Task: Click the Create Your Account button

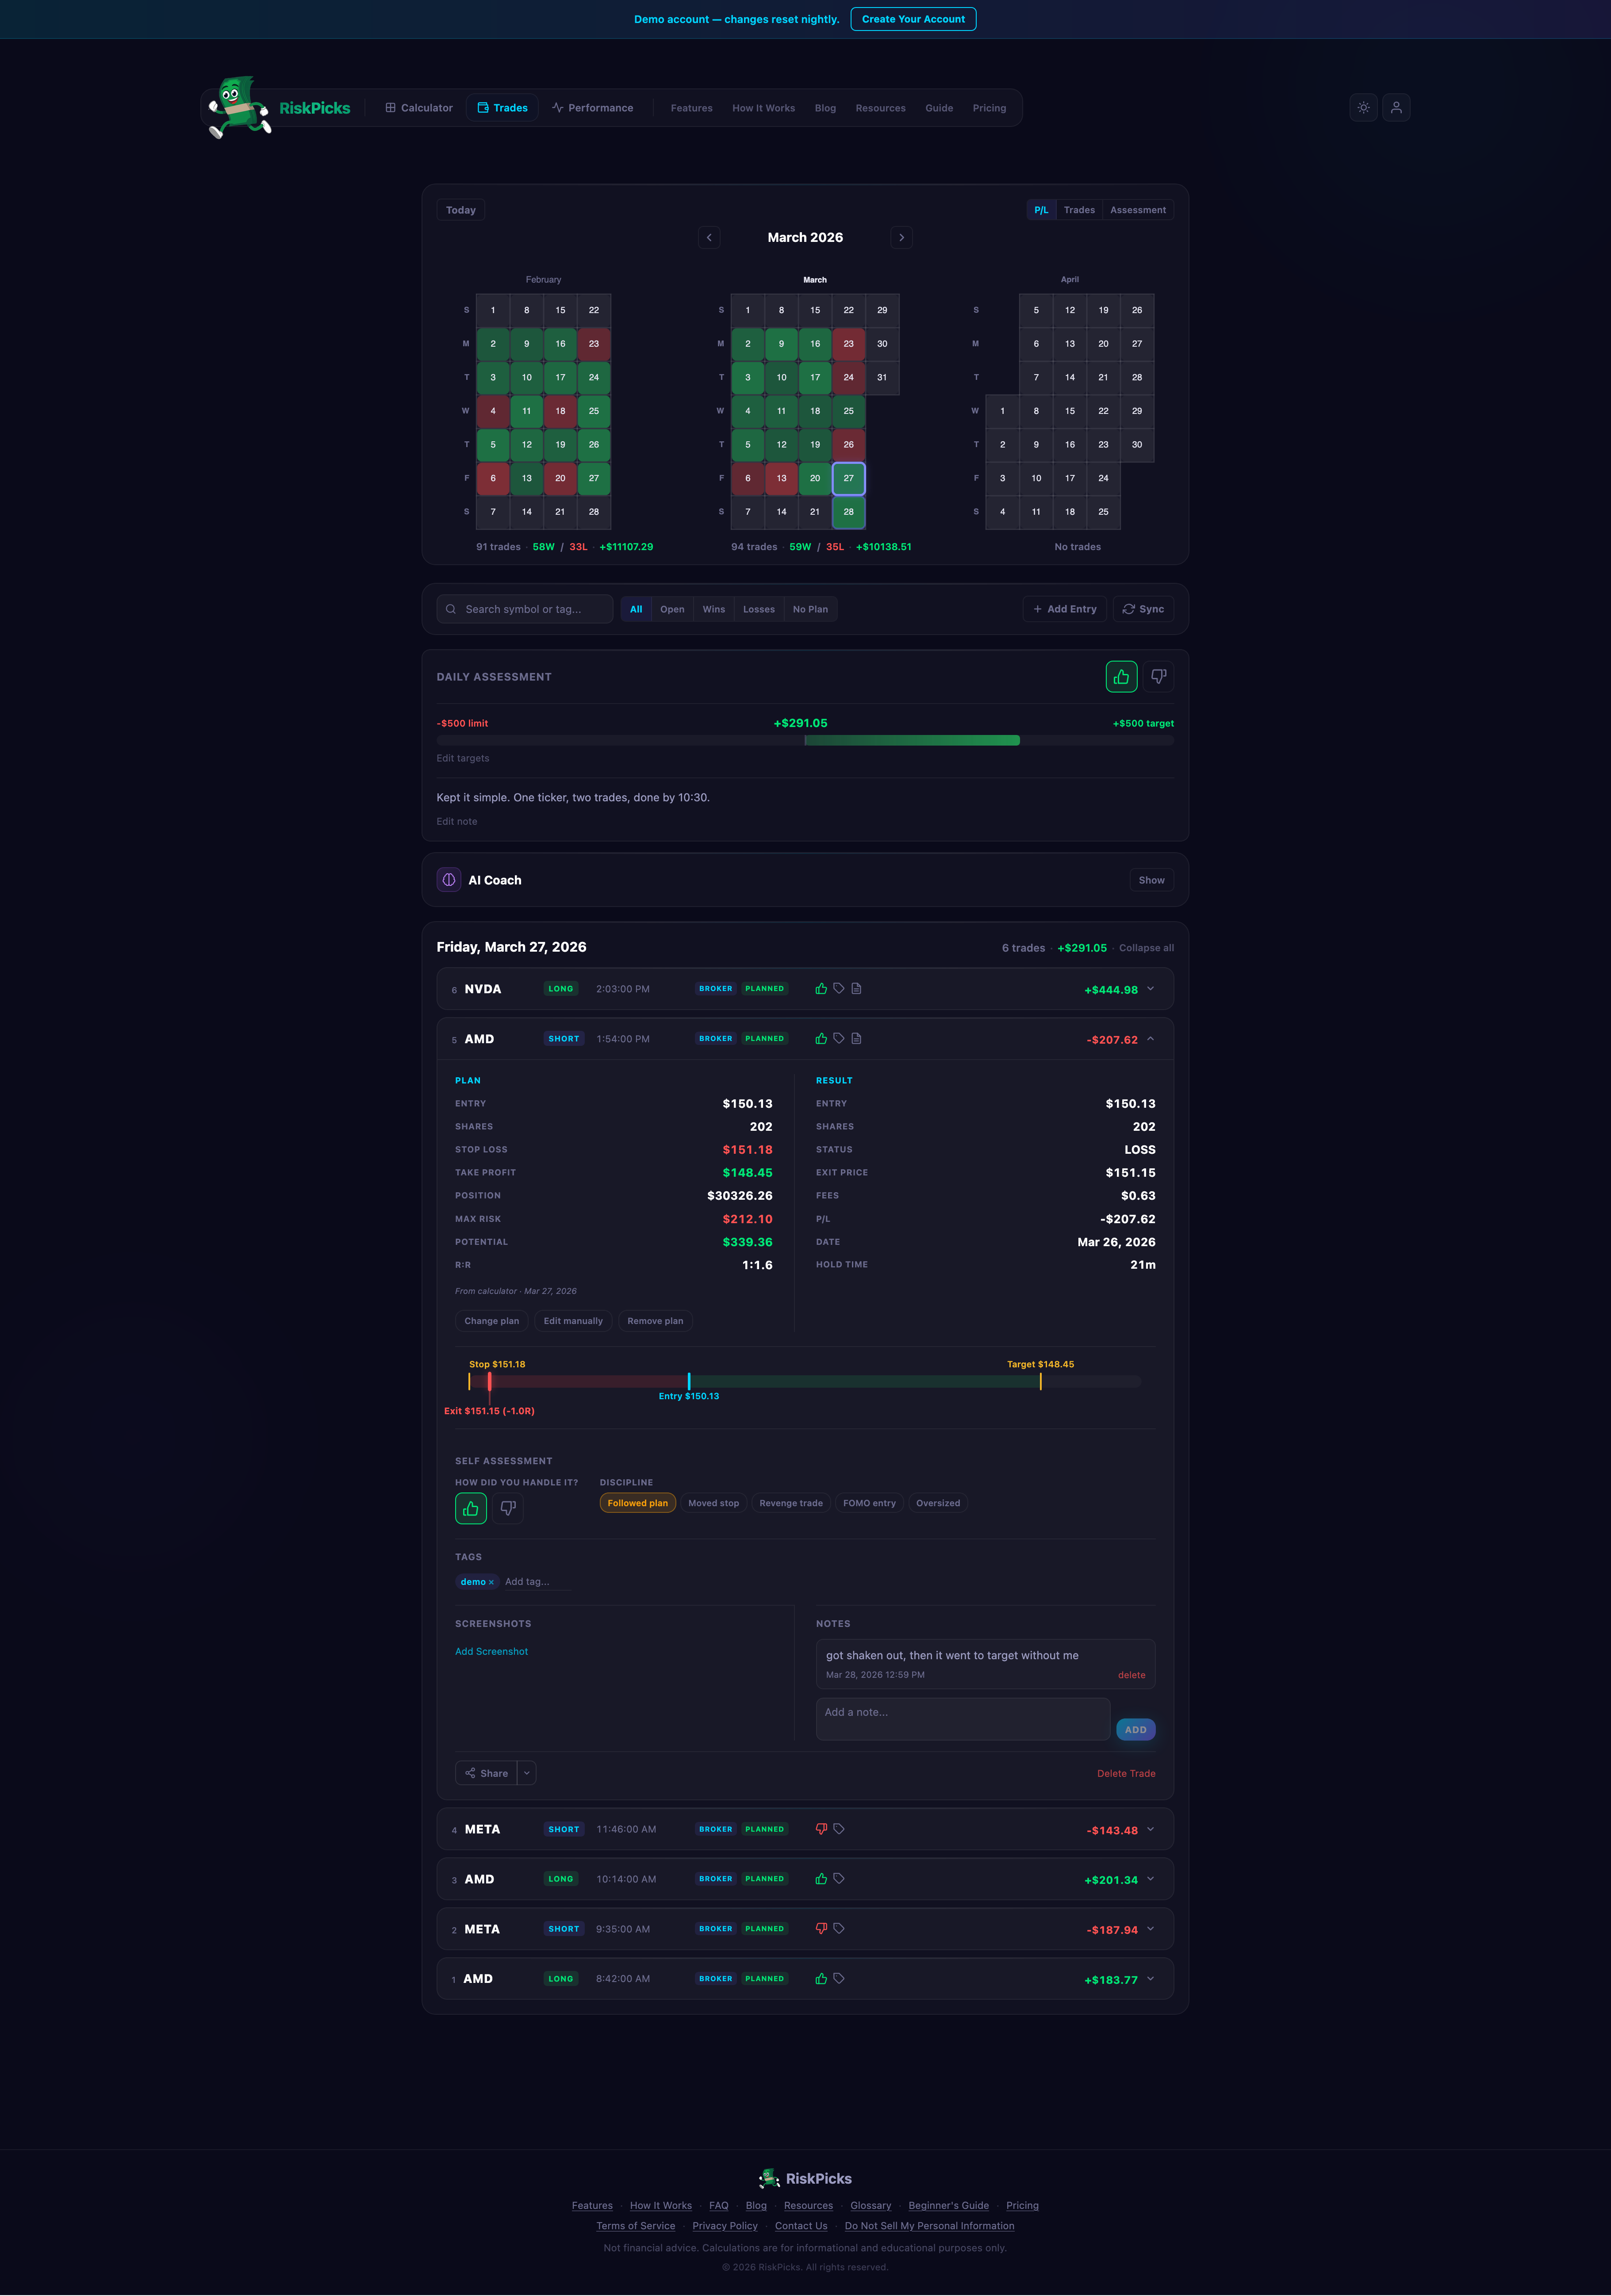Action: point(912,18)
